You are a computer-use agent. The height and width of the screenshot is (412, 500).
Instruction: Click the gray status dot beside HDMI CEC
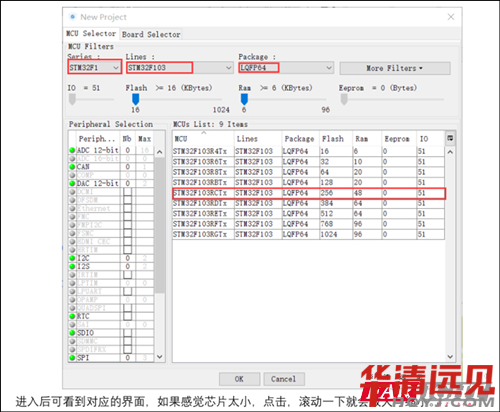[x=72, y=241]
